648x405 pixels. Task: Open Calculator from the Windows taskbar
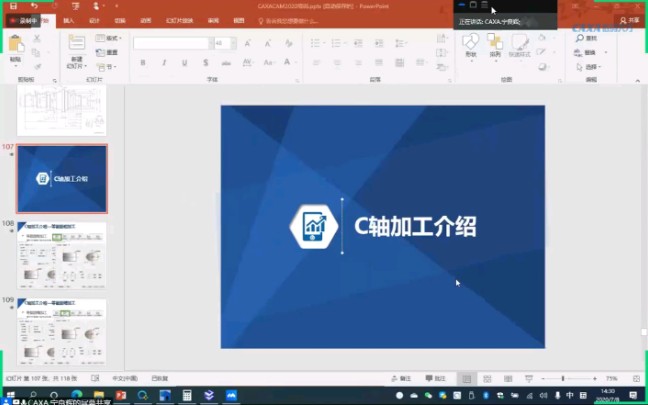coord(187,395)
